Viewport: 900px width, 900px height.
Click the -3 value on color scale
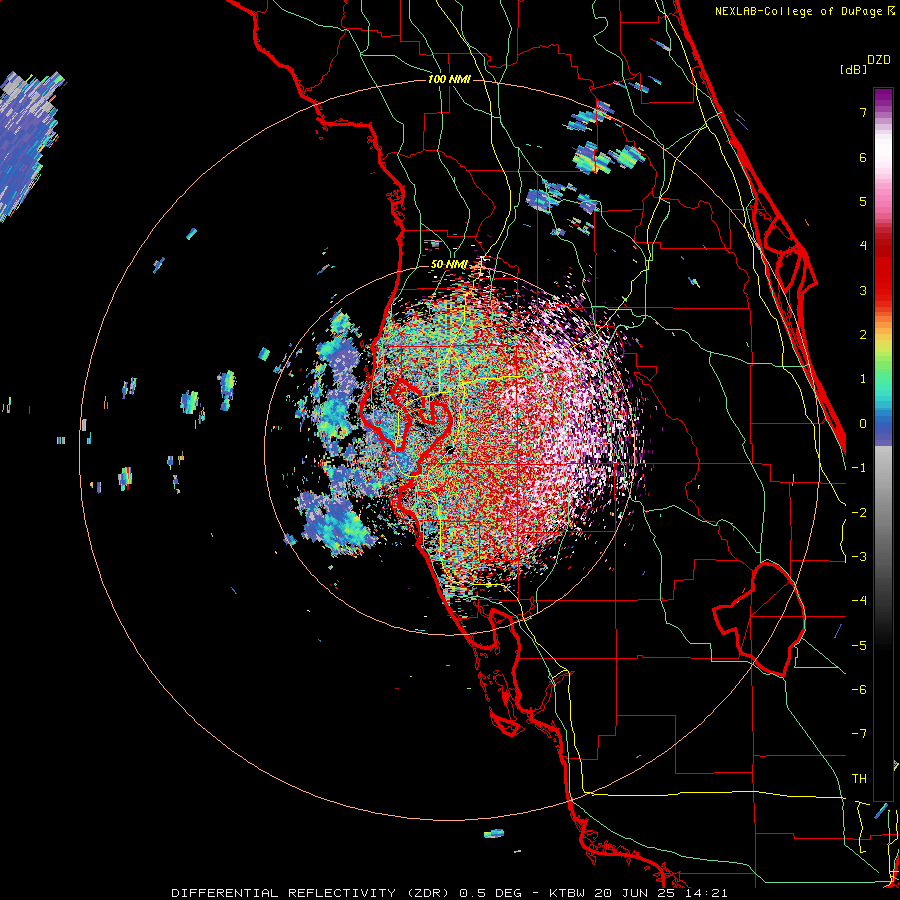coord(859,557)
